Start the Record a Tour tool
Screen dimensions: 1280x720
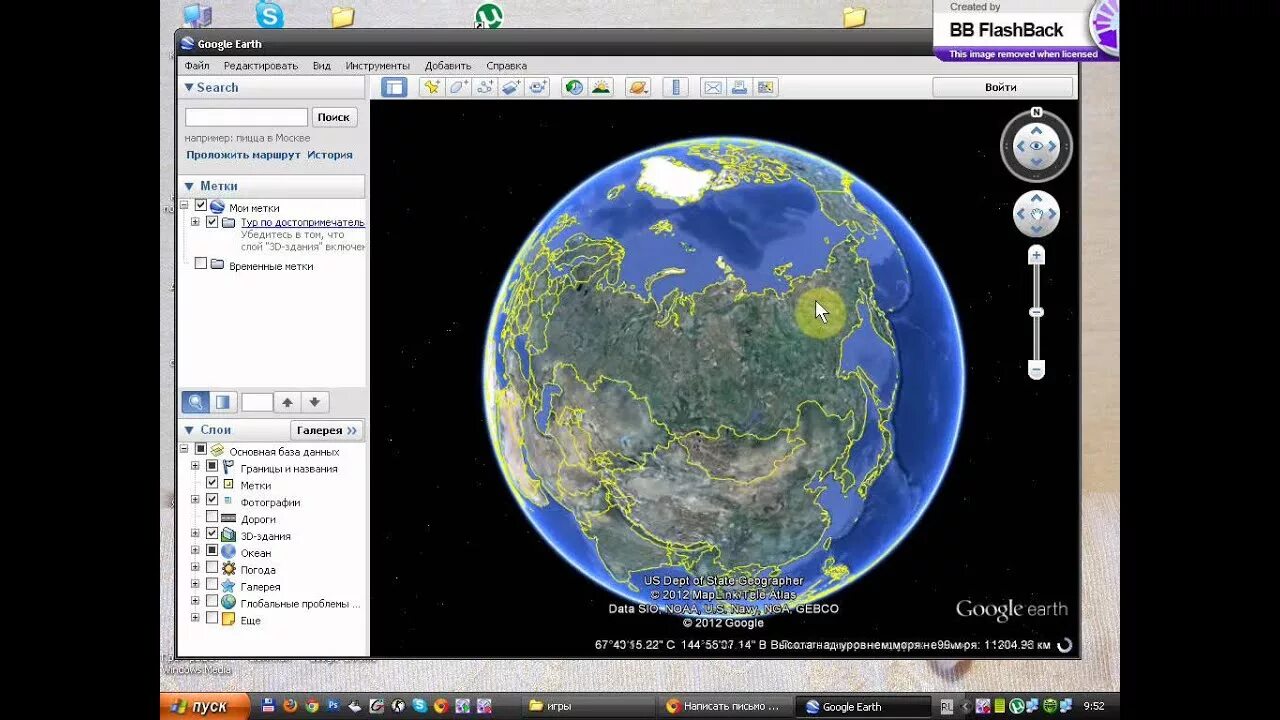[538, 87]
